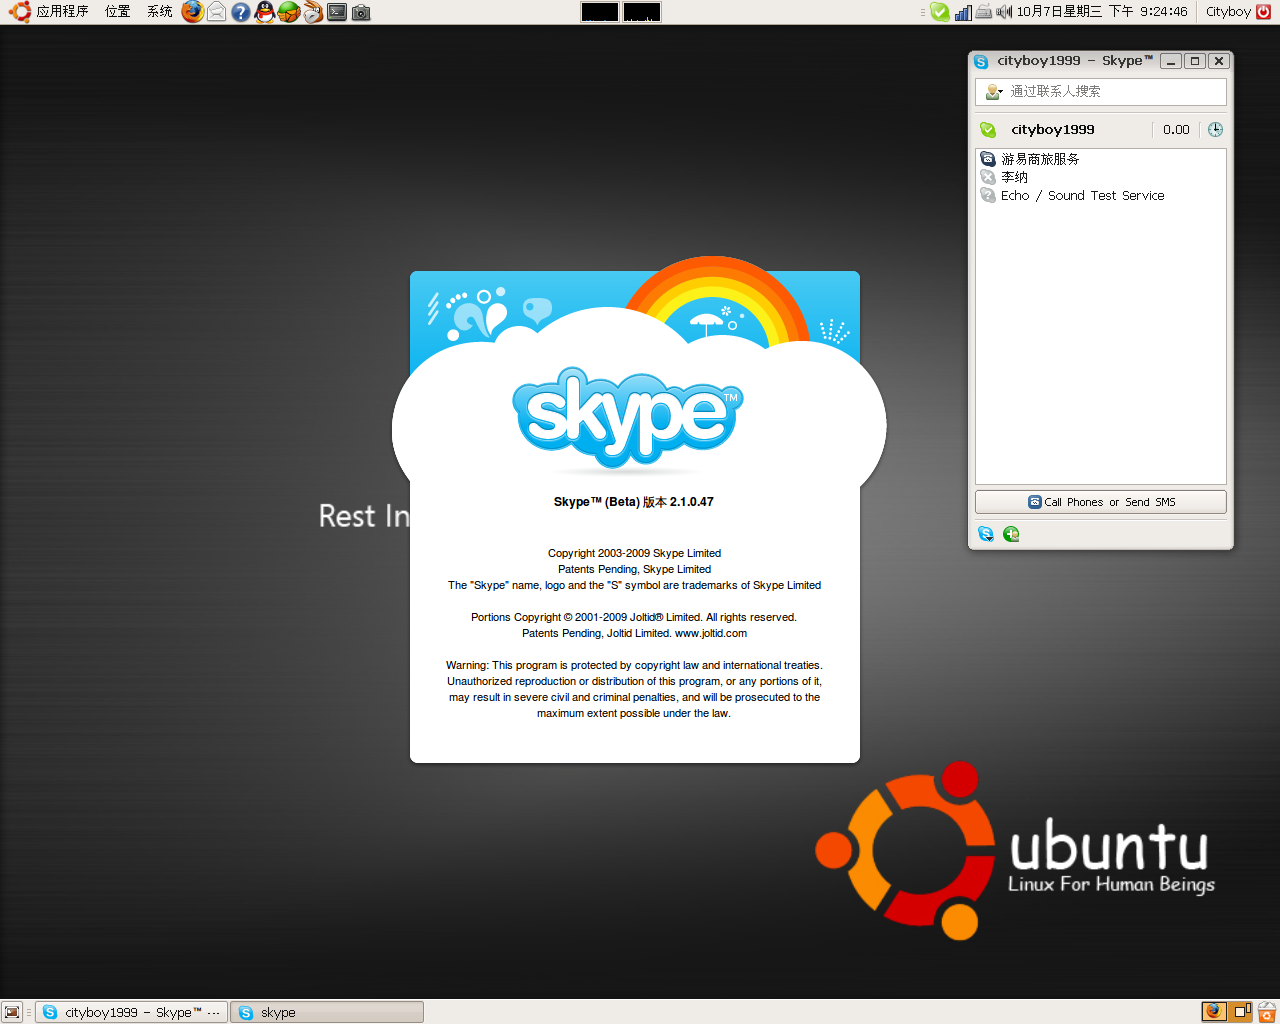Open the trash icon in bottom panel
This screenshot has height=1024, width=1280.
(x=1267, y=1011)
